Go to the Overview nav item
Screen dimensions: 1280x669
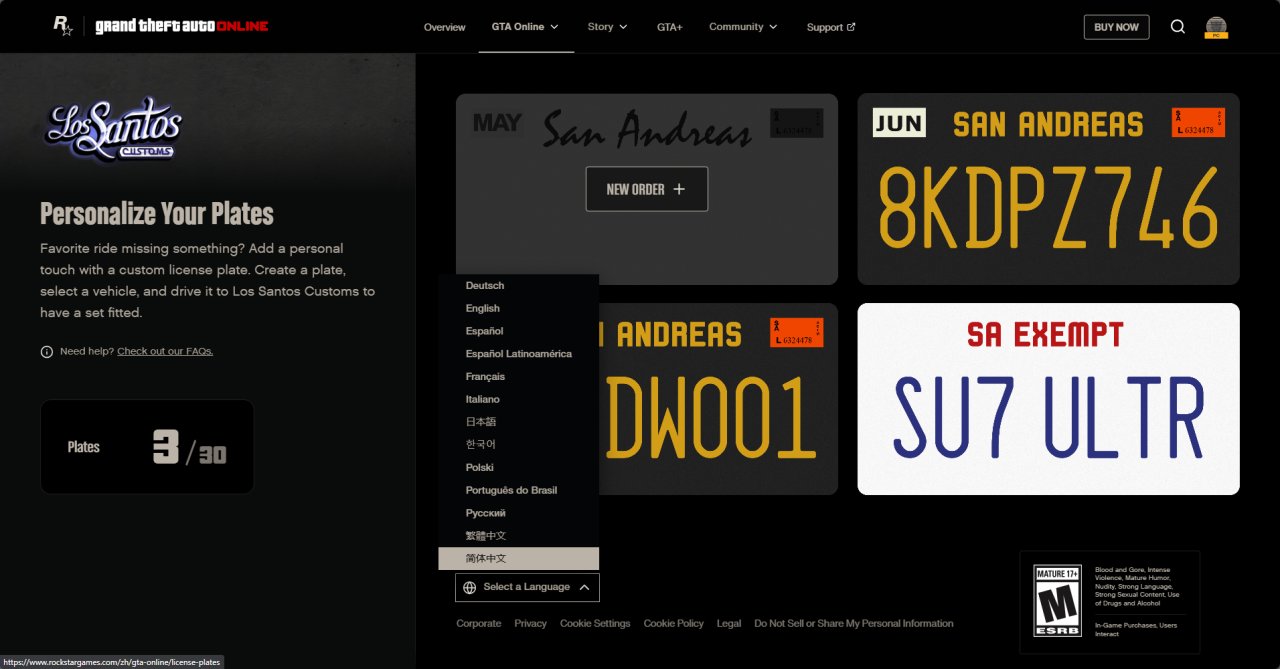(444, 27)
